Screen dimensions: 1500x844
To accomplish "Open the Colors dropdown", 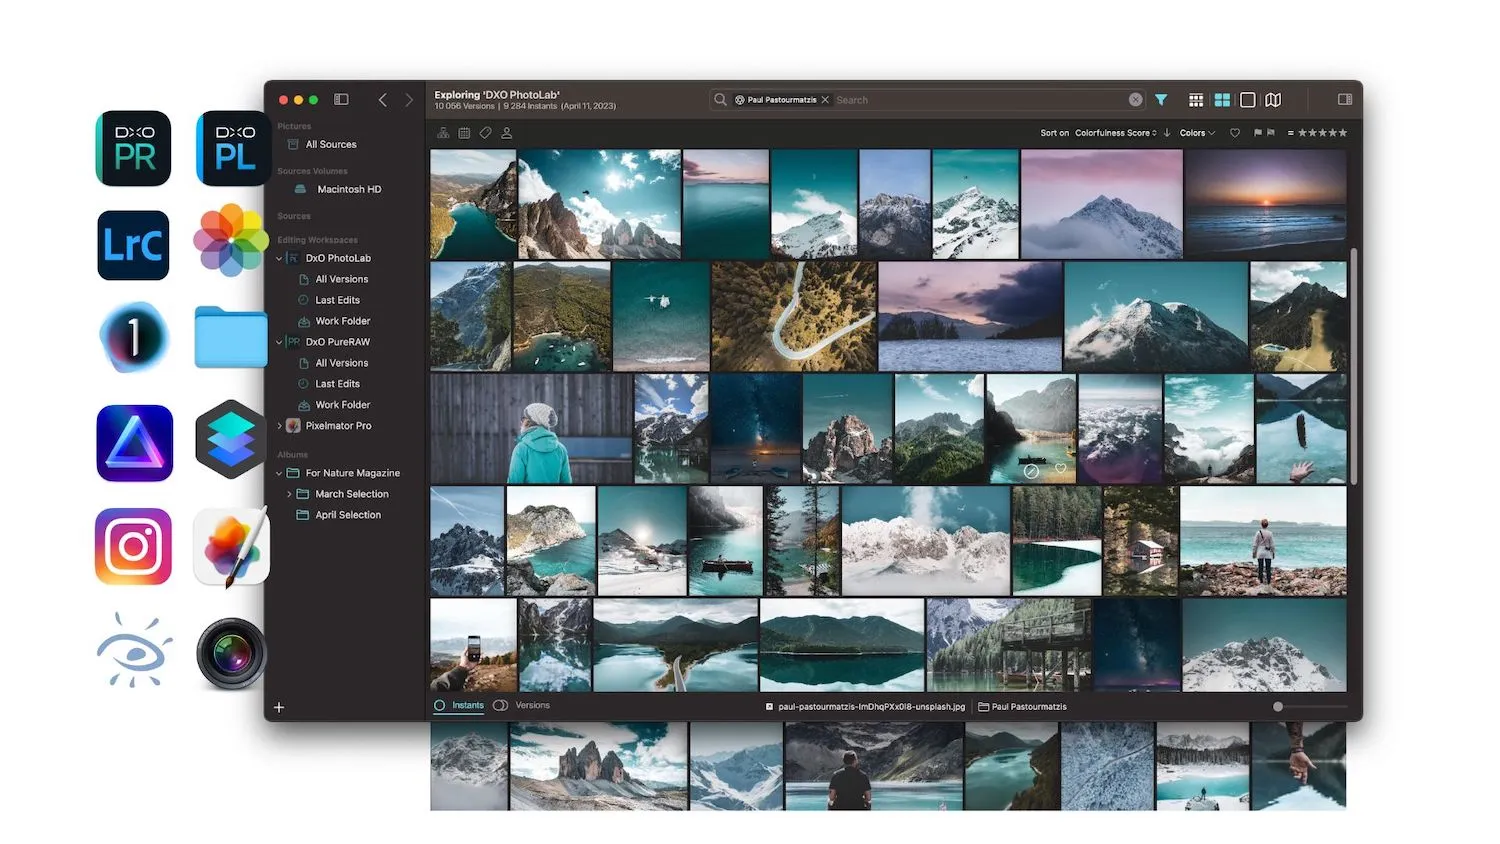I will 1197,133.
